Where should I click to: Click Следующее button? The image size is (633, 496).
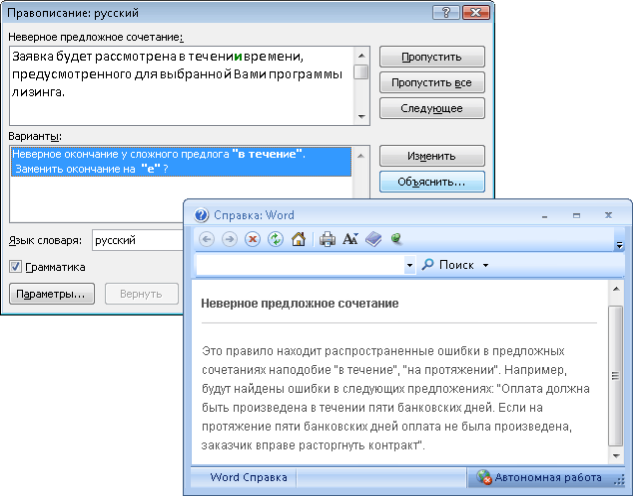coord(432,108)
